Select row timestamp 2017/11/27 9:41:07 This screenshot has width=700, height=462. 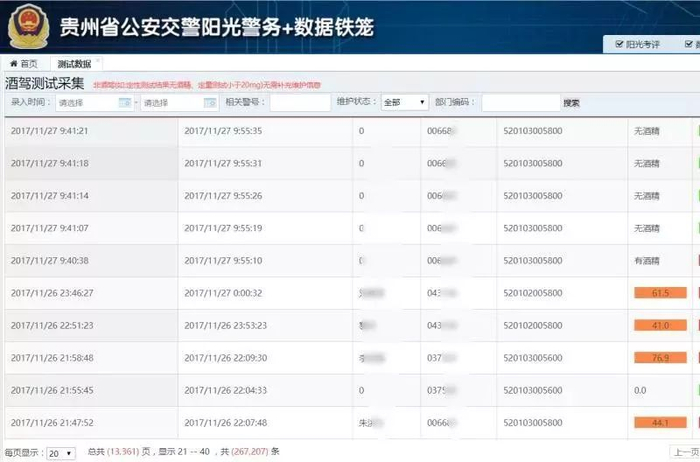pos(50,228)
